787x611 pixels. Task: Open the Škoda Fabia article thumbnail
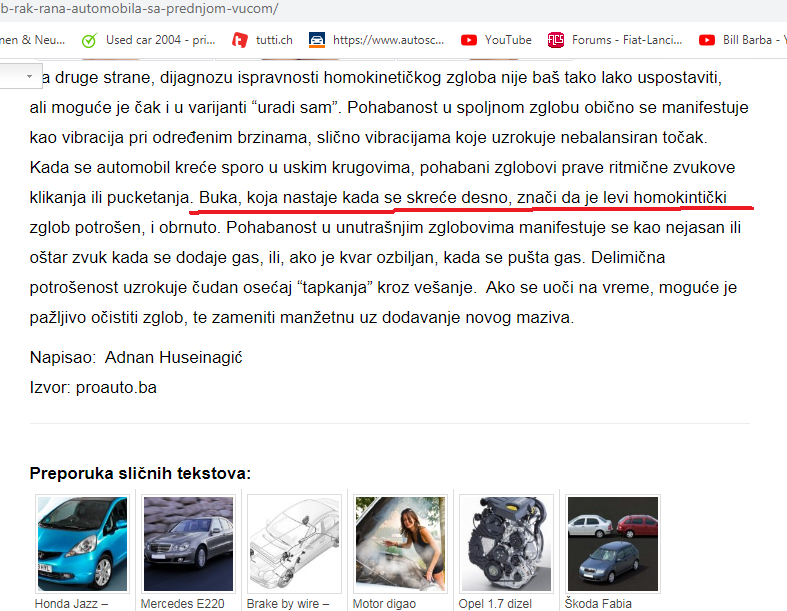(x=613, y=544)
